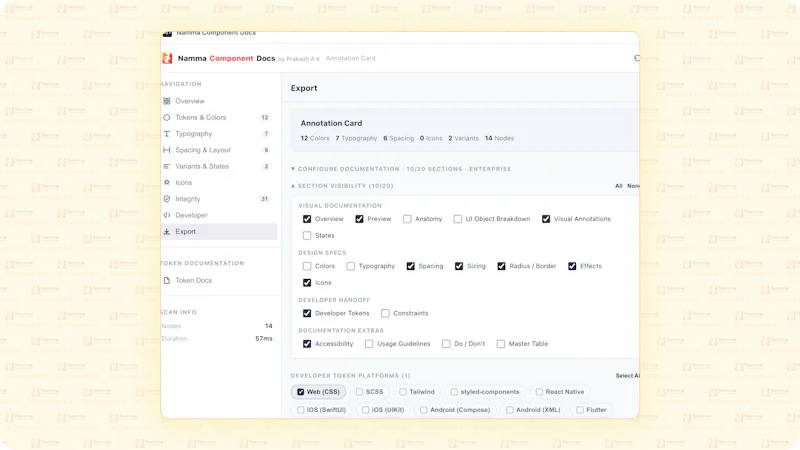Click the Overview grid icon in sidebar

(167, 101)
